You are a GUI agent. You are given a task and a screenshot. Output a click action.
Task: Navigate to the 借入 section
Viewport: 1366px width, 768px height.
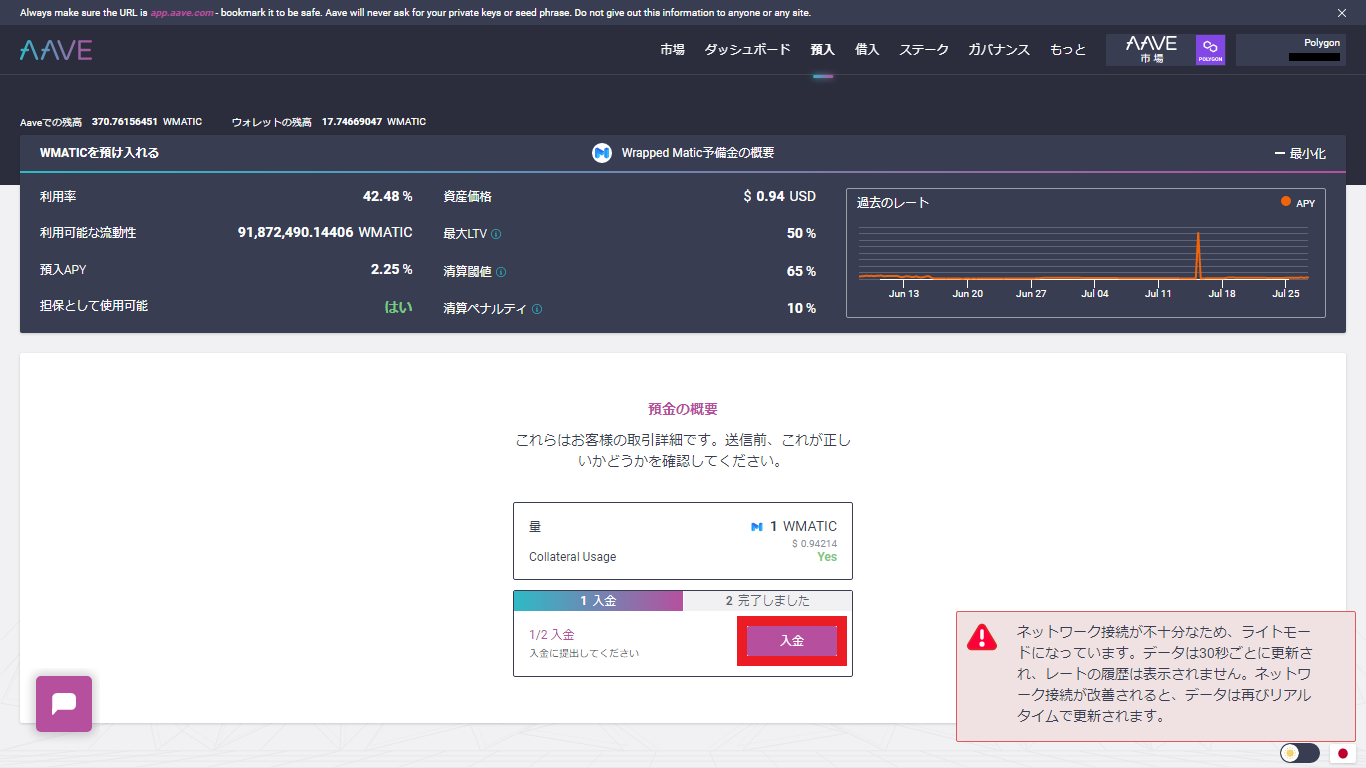click(x=866, y=48)
